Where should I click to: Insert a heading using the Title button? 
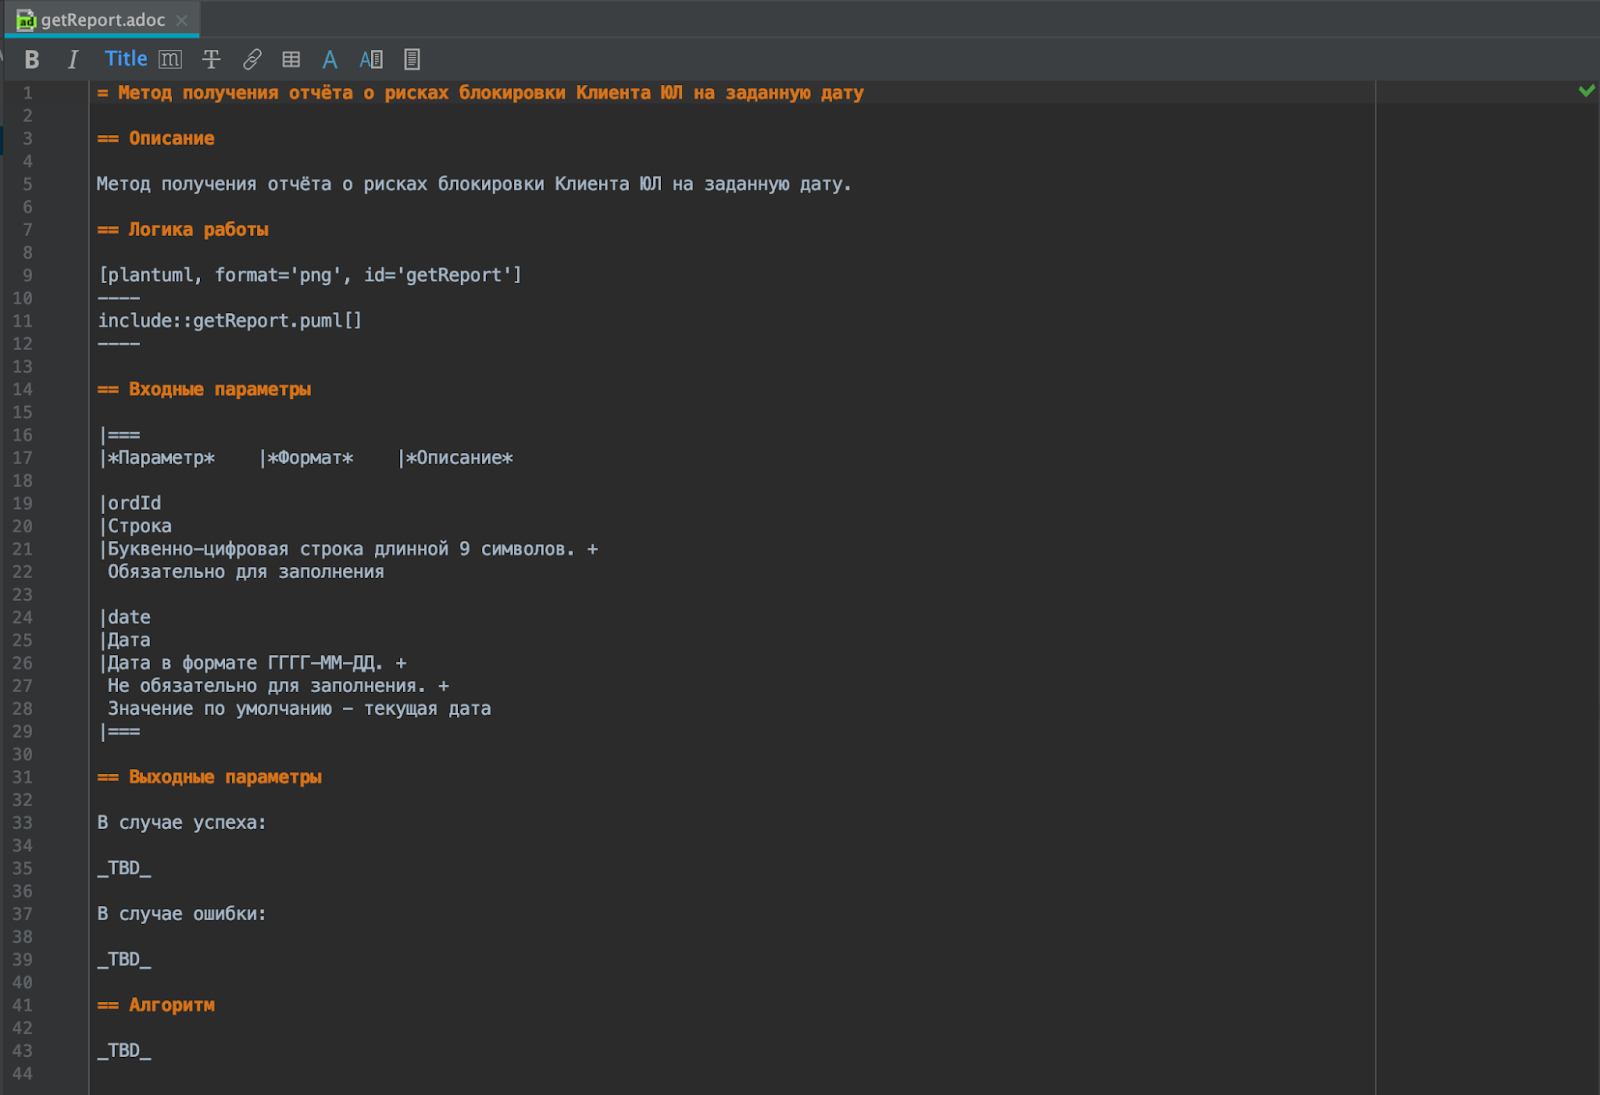(x=126, y=59)
